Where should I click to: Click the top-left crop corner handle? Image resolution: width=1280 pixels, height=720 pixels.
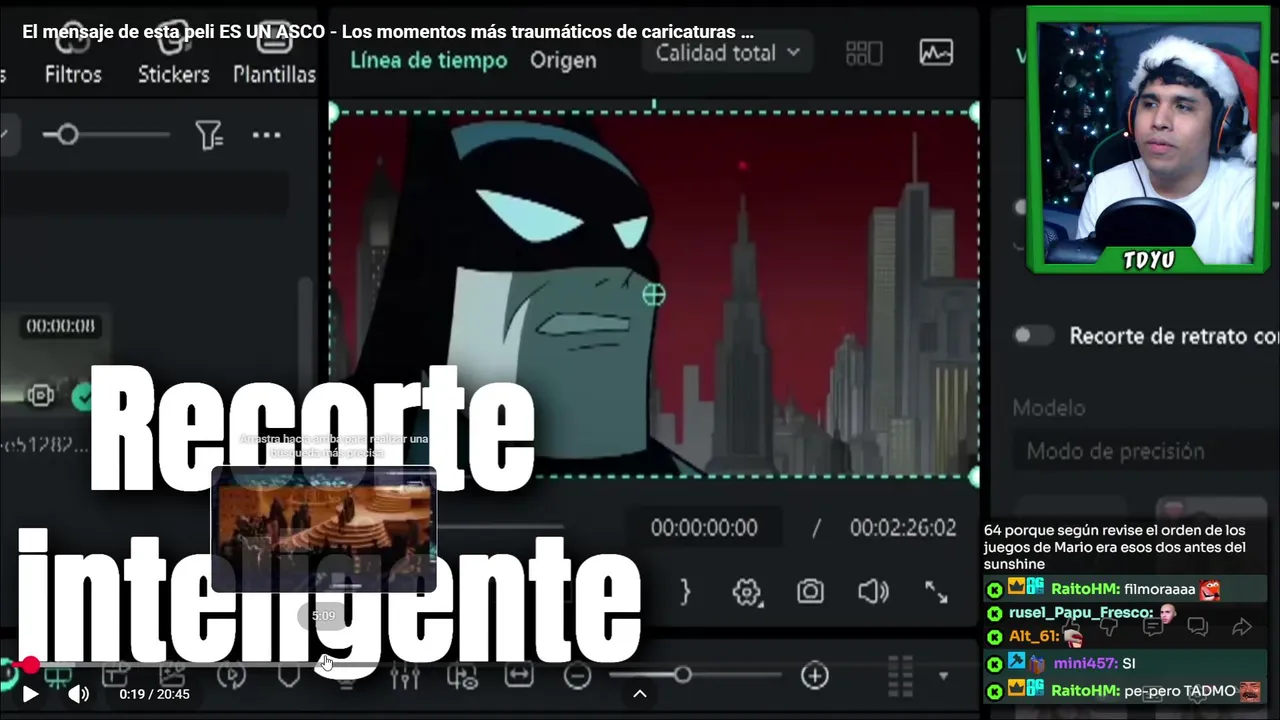tap(333, 113)
